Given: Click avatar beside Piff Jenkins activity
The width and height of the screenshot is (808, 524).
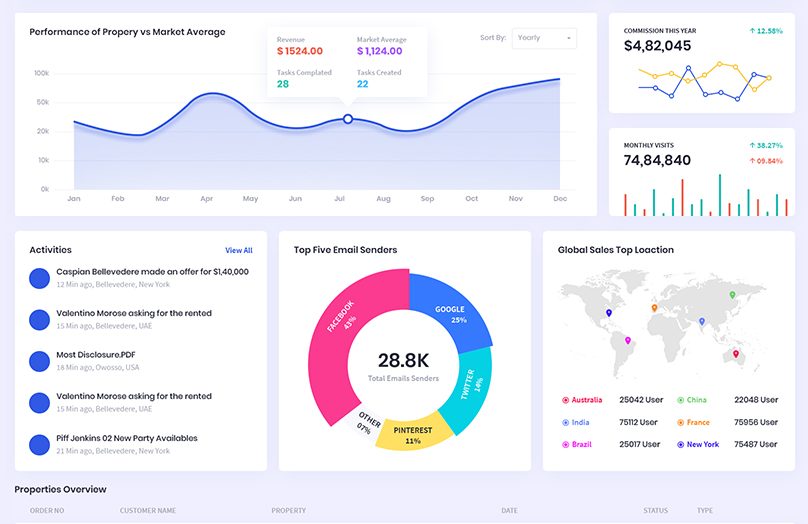Looking at the screenshot, I should [39, 445].
